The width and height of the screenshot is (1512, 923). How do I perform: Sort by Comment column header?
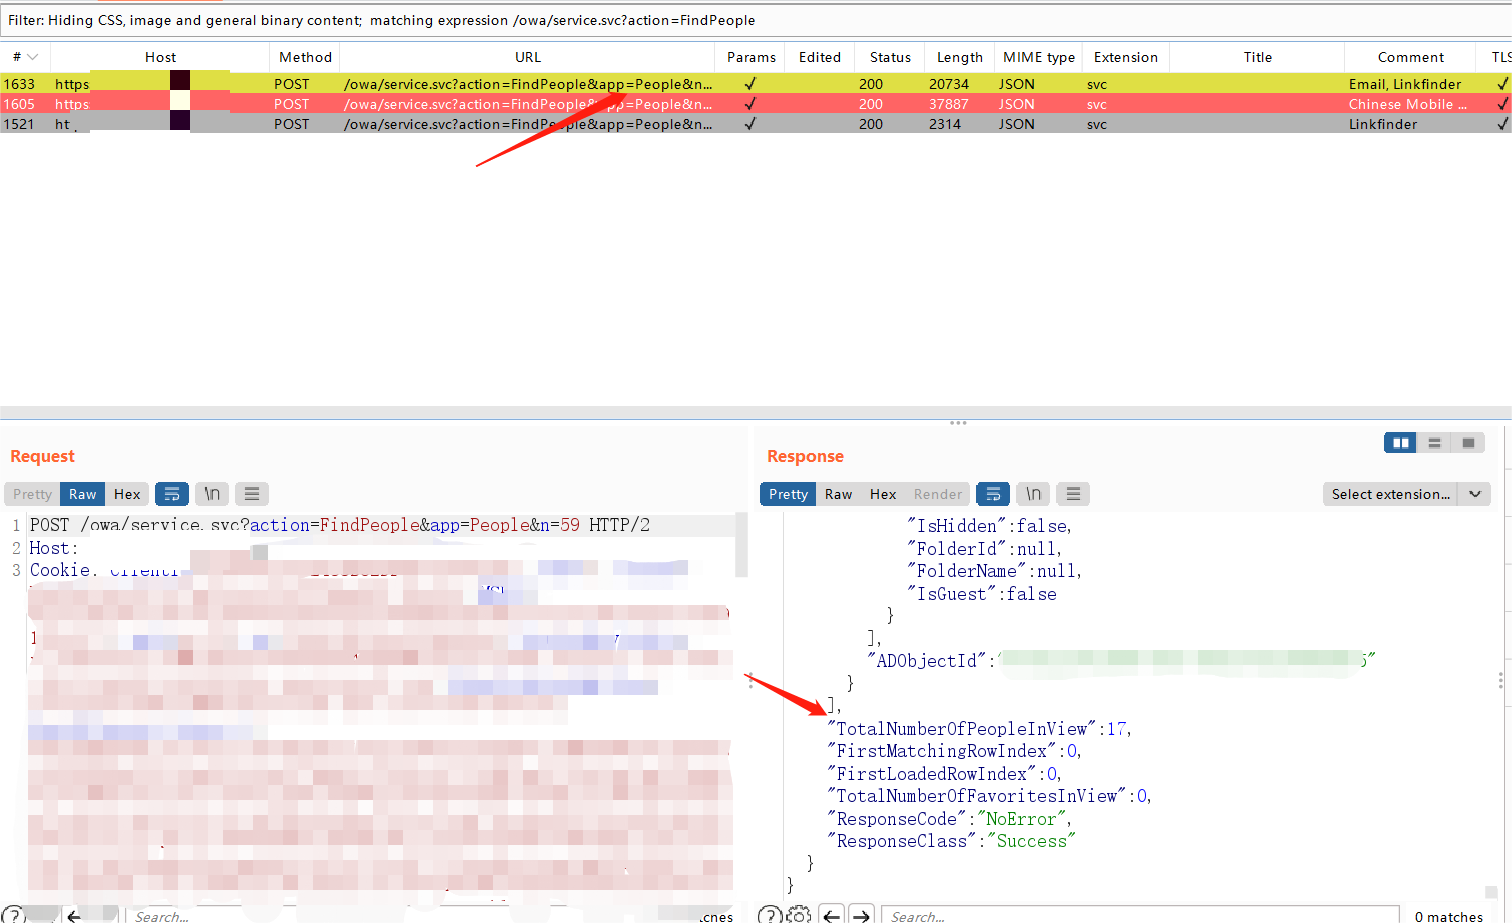click(x=1410, y=57)
